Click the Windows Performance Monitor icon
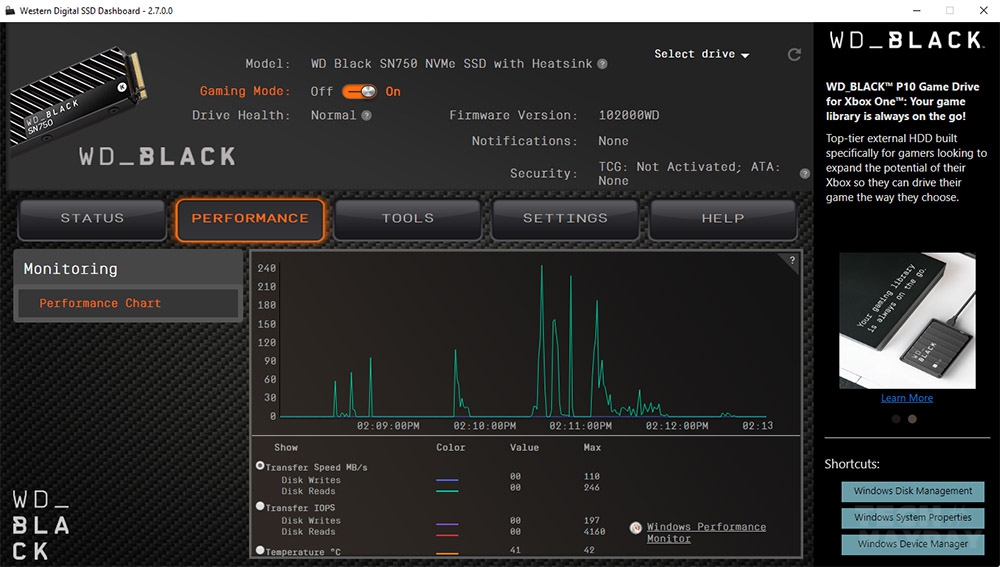Viewport: 1000px width, 567px height. (x=636, y=527)
